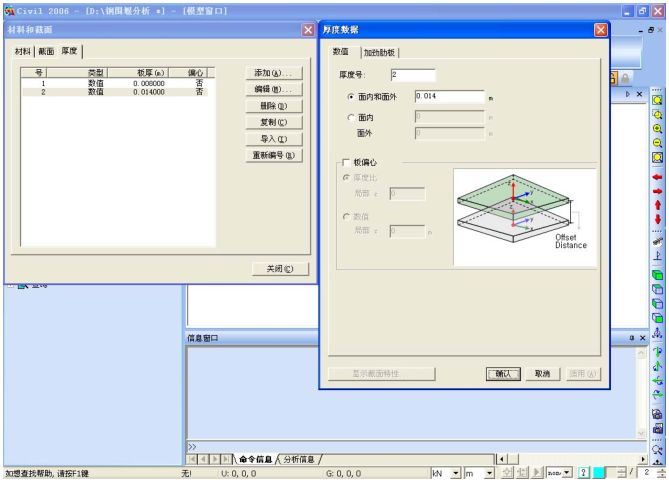Cancel thickness dialog with 取消
This screenshot has height=484, width=669.
click(542, 374)
